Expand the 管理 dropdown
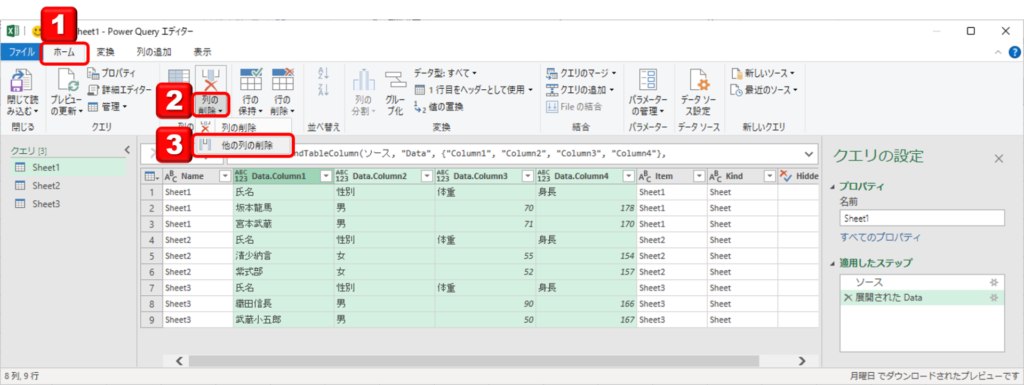The image size is (1024, 385). 107,106
